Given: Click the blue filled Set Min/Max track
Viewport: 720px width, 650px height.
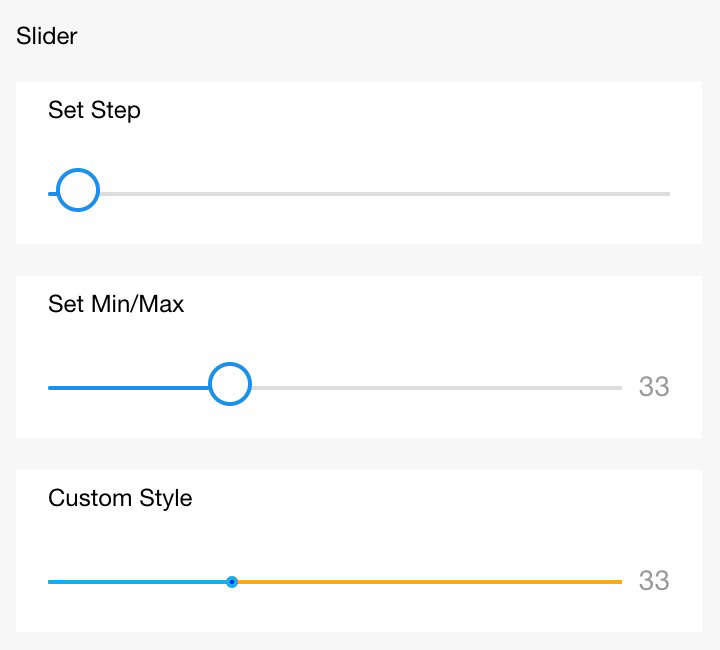Looking at the screenshot, I should point(128,387).
